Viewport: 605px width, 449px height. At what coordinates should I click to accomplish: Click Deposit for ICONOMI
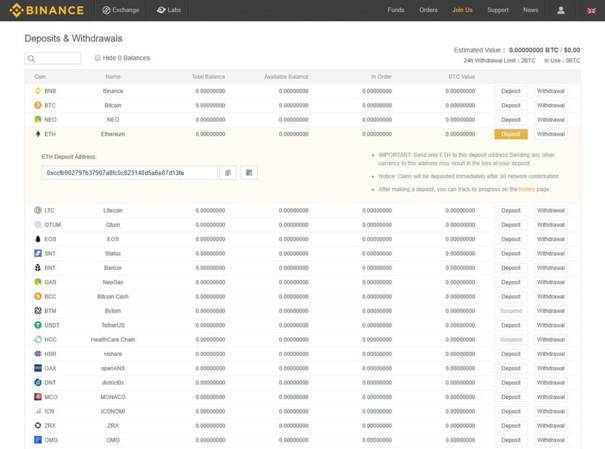tap(511, 411)
